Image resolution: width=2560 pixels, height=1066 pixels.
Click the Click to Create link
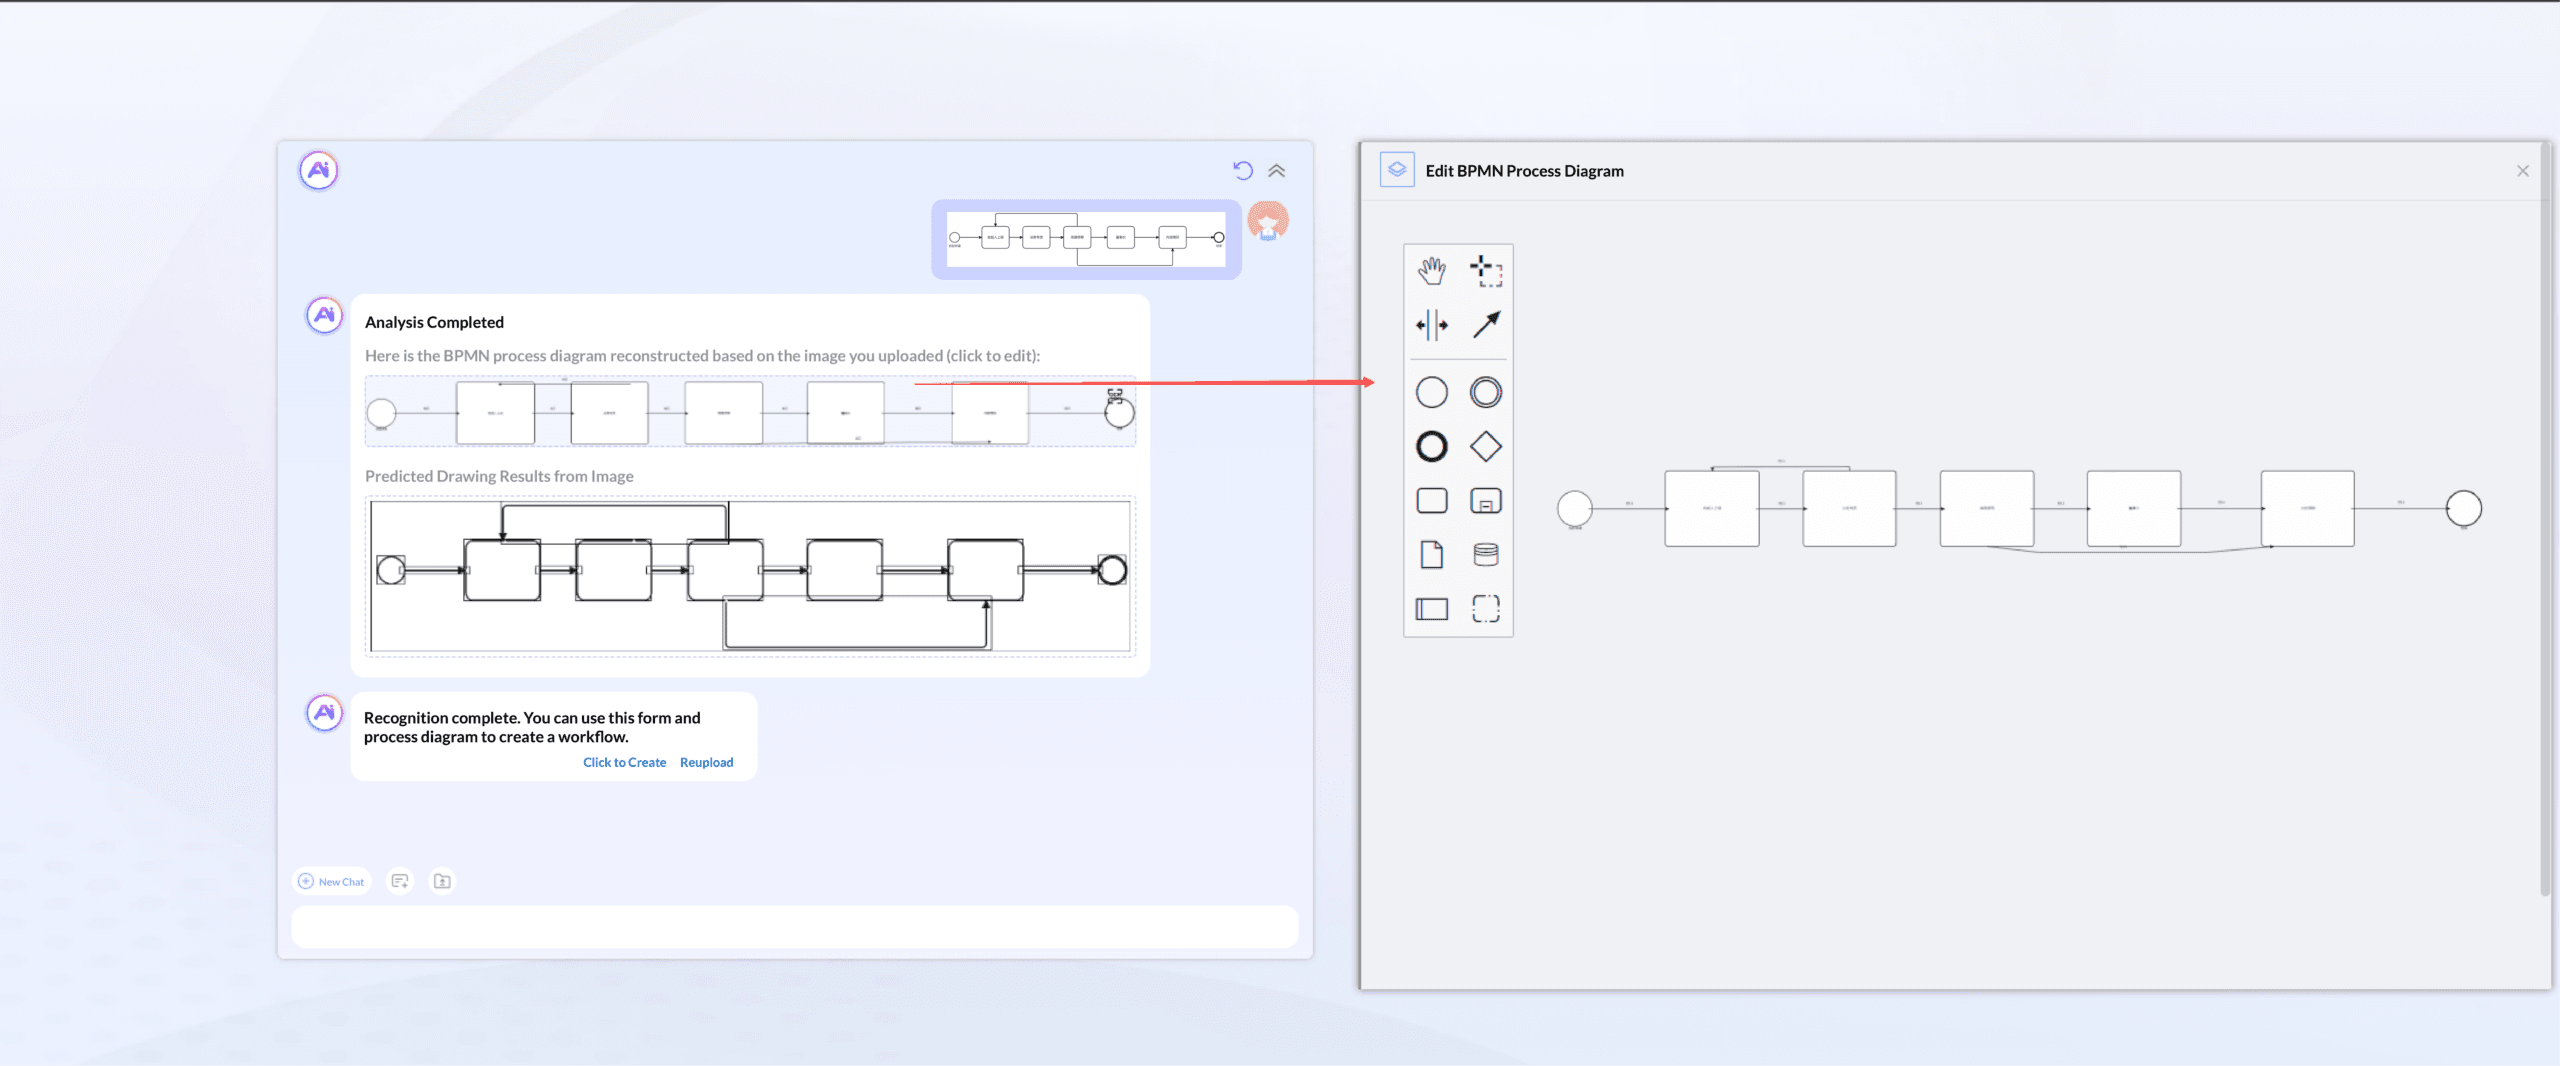pyautogui.click(x=624, y=762)
